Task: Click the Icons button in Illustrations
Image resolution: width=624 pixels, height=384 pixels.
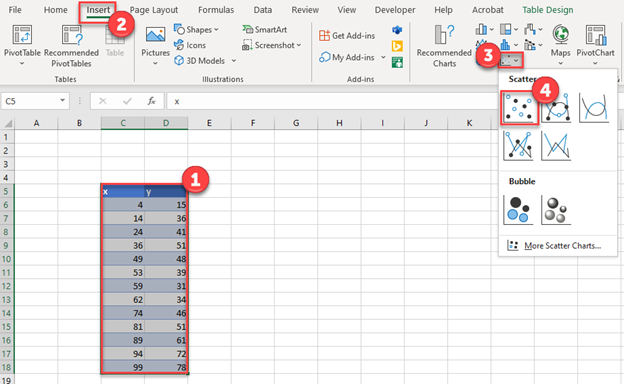Action: pos(190,45)
